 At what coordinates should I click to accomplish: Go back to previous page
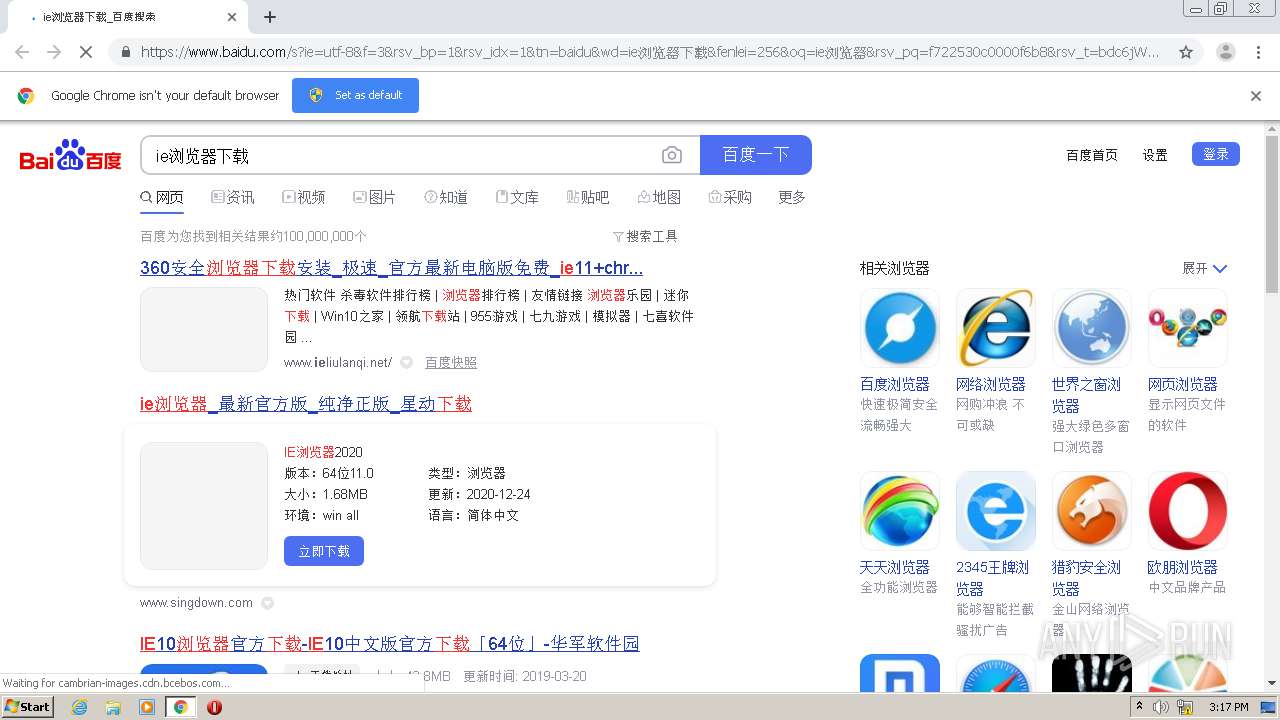point(22,52)
